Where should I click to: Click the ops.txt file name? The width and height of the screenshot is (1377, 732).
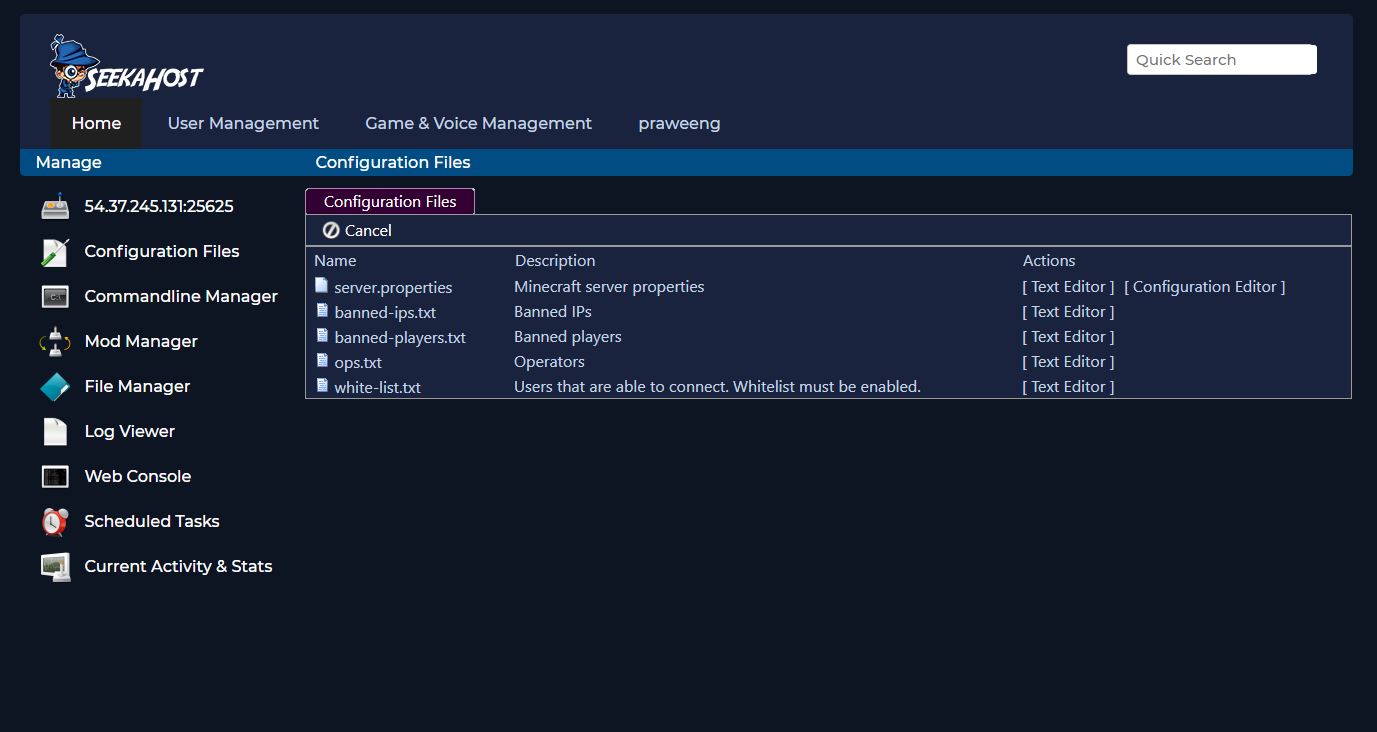[358, 363]
